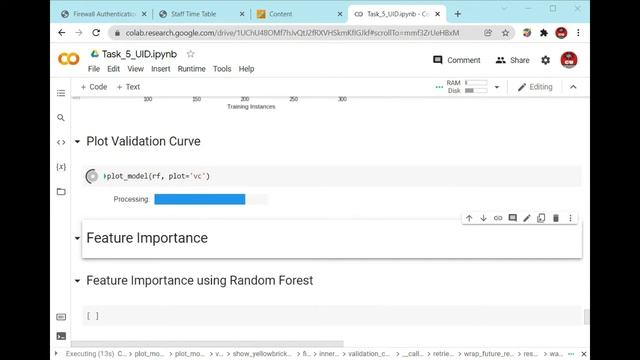Click the validation_c... entry in status bar
The image size is (640, 360).
point(369,354)
